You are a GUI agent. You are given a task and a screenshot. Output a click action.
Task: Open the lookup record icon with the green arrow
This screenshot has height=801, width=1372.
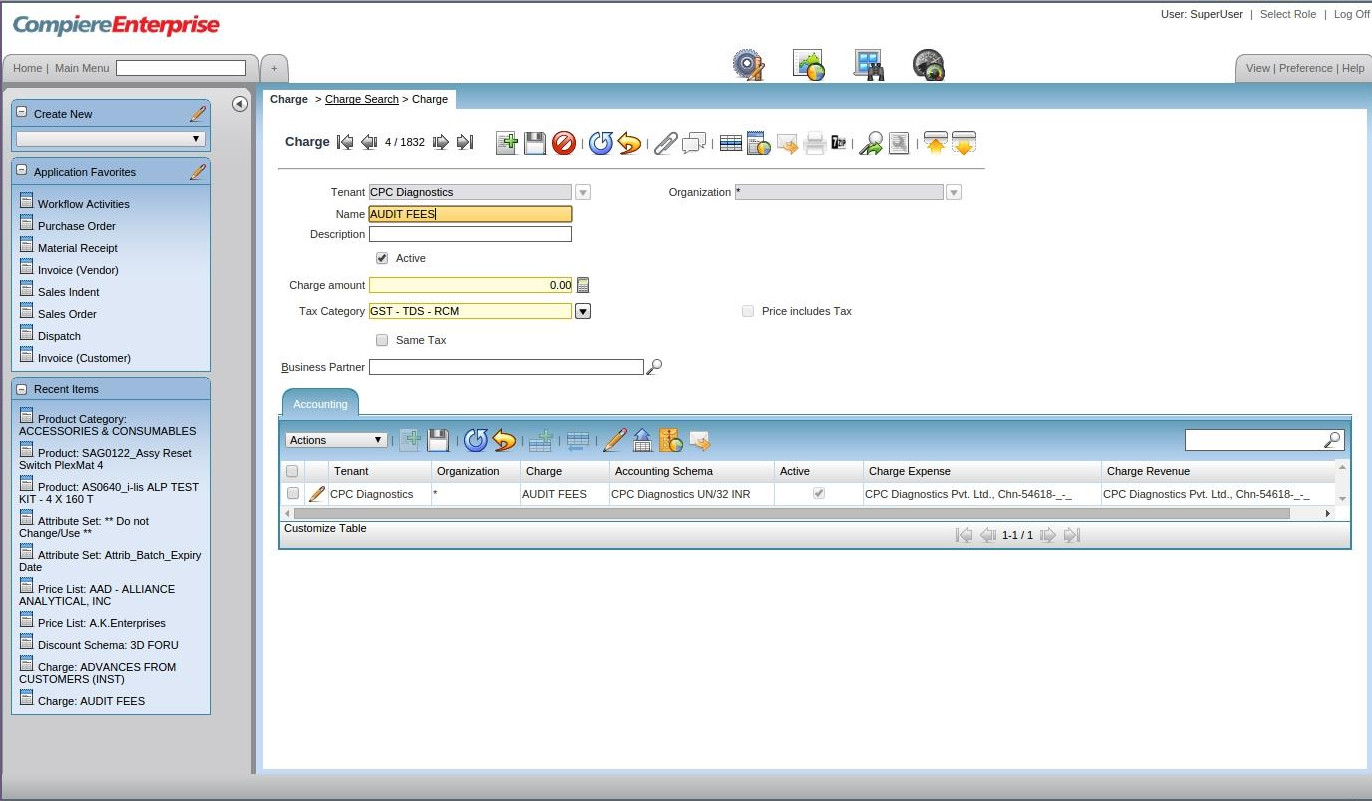(x=871, y=143)
